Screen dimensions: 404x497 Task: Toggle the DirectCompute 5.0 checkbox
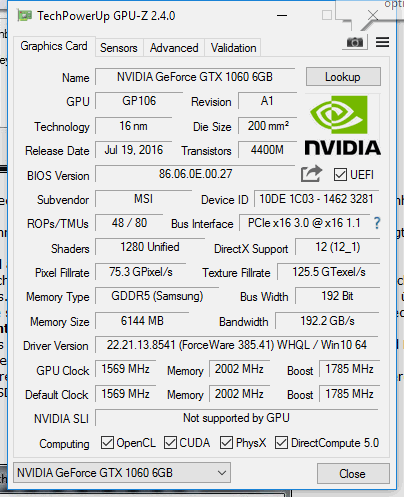pos(281,443)
